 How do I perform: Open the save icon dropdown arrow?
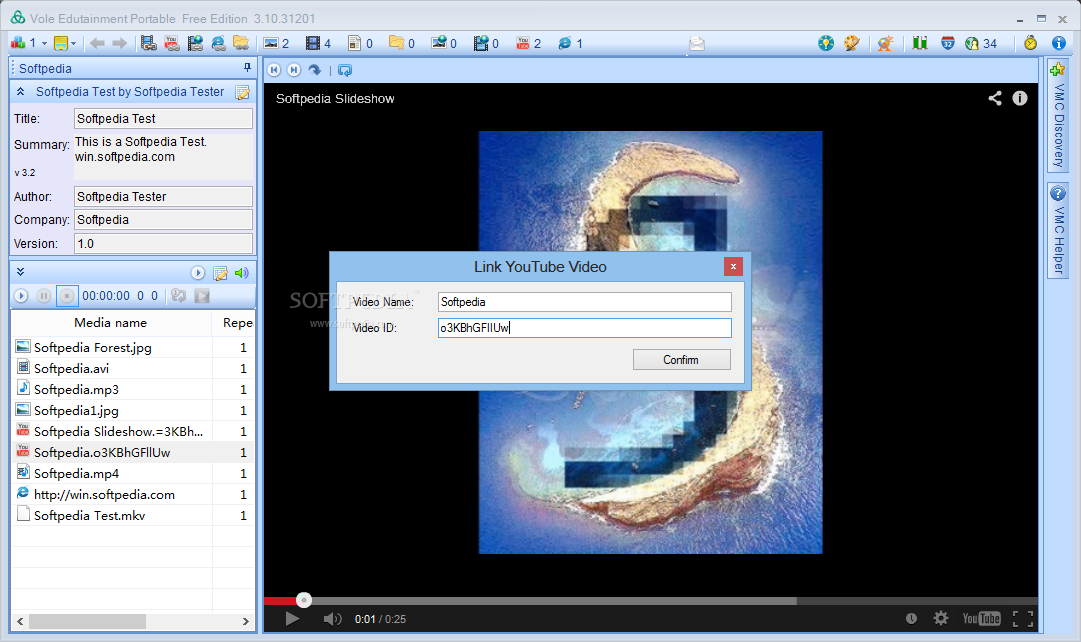coord(73,43)
